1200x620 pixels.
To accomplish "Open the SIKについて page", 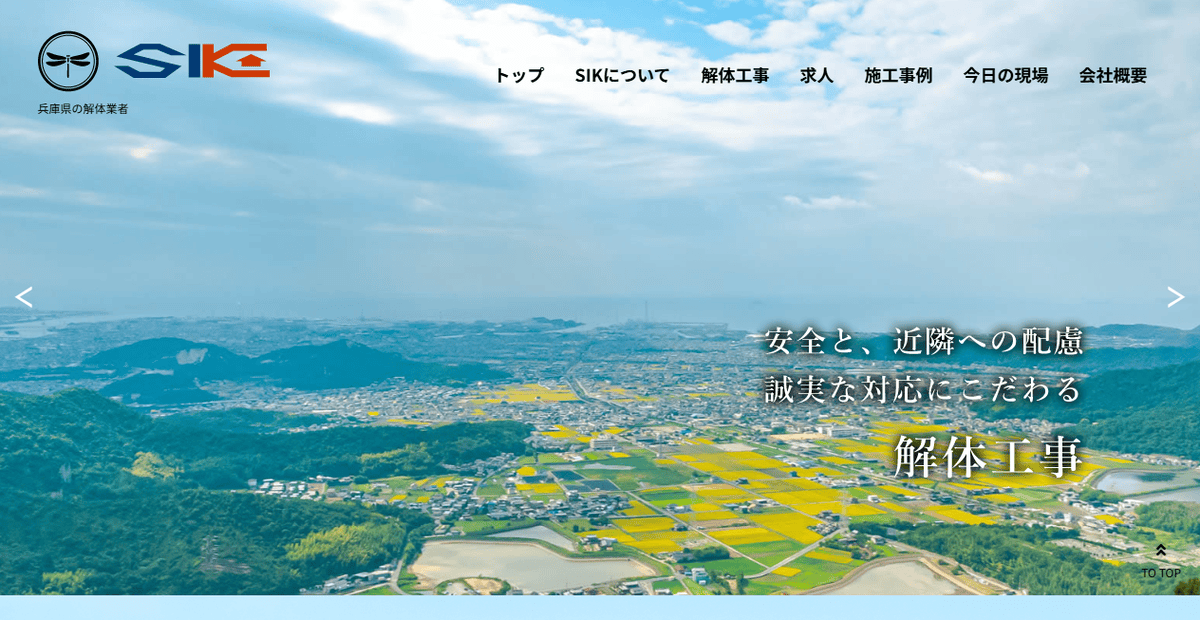I will 623,75.
